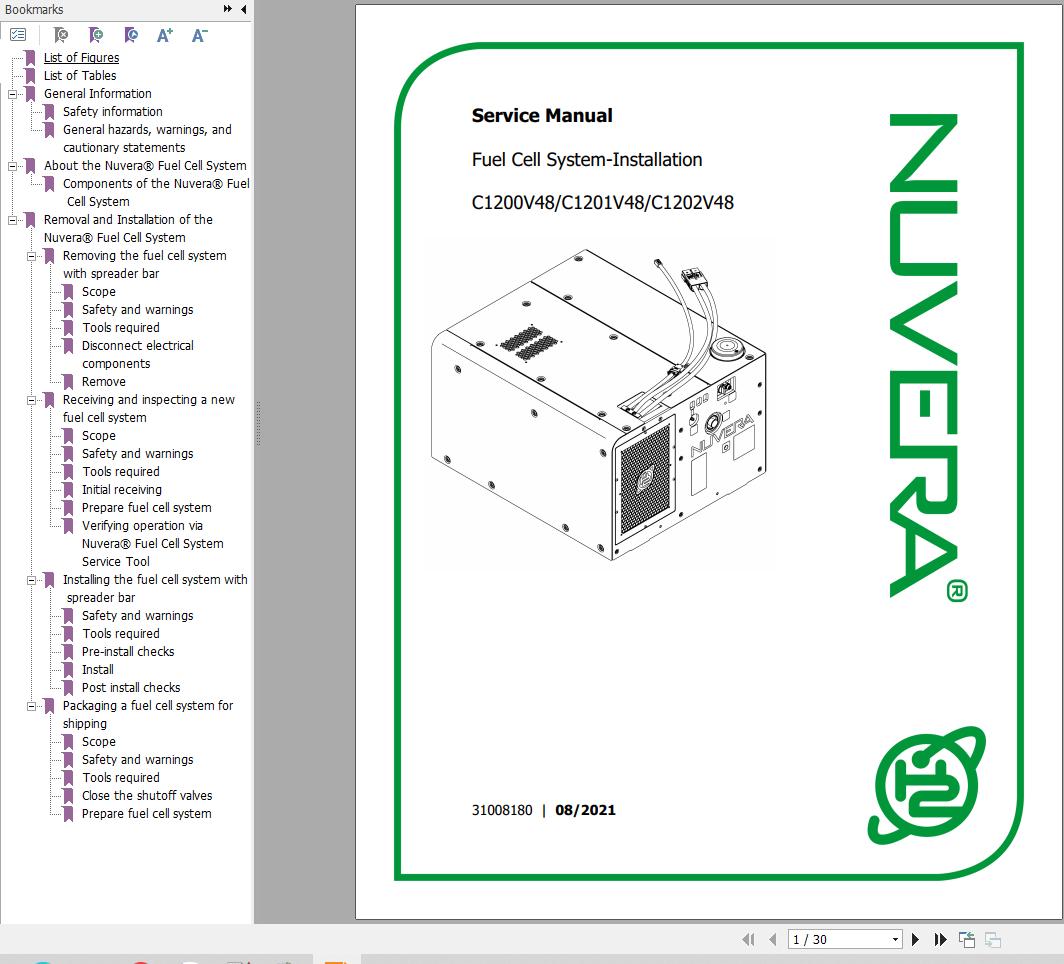Image resolution: width=1064 pixels, height=964 pixels.
Task: Open the Remove bookmark
Action: (x=104, y=381)
